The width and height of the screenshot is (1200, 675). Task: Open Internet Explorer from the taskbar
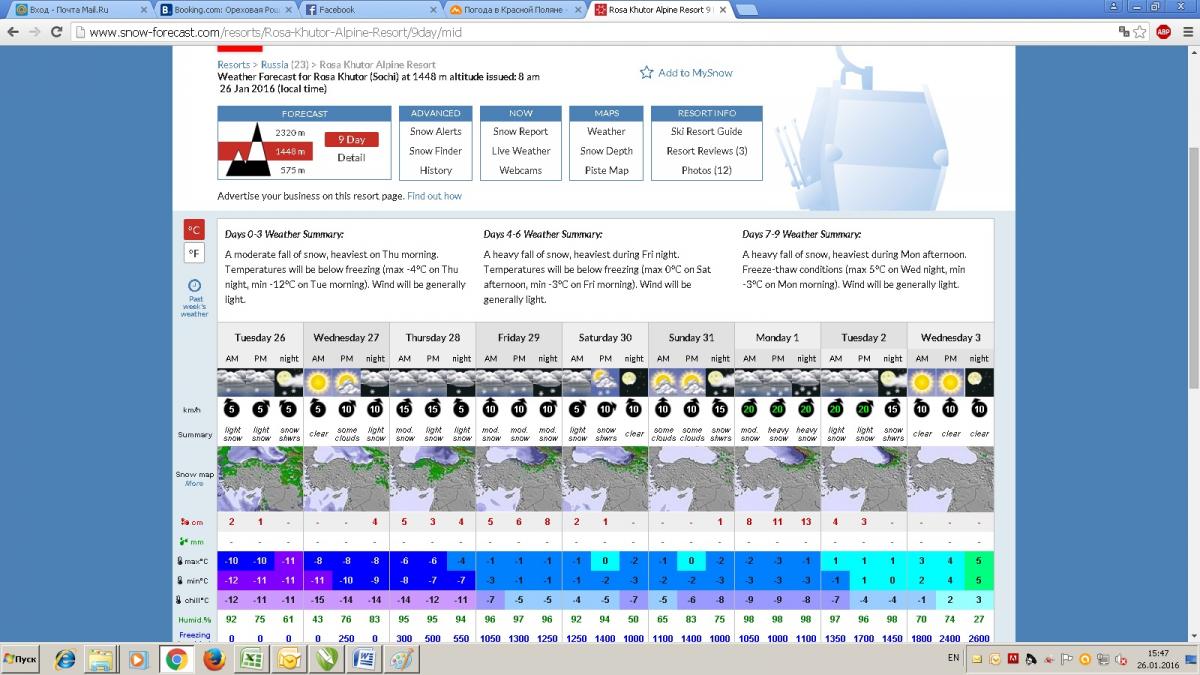65,660
